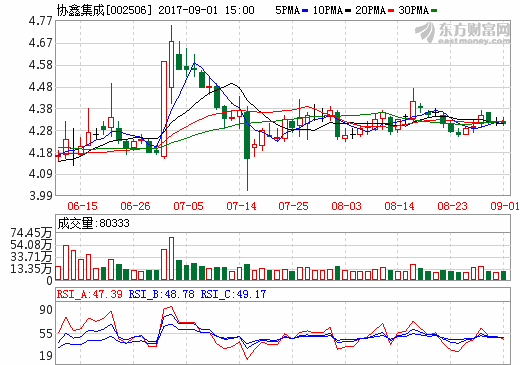520x365 pixels.
Task: Click the 54.08万 volume axis label
Action: click(x=31, y=245)
